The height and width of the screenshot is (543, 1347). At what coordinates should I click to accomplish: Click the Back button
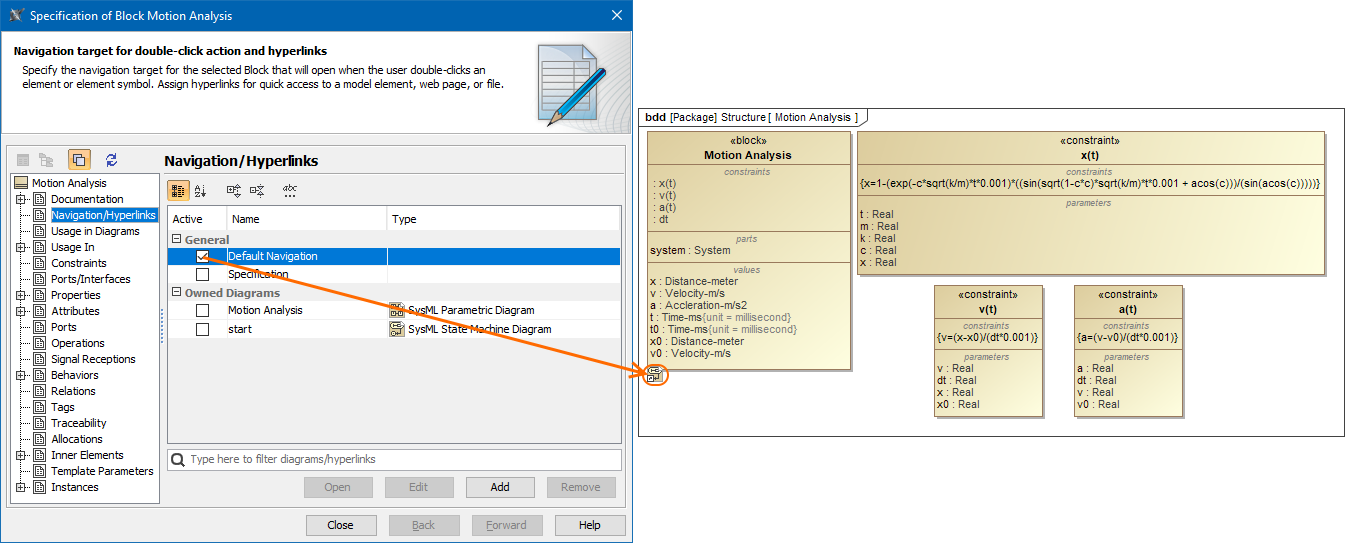(424, 525)
